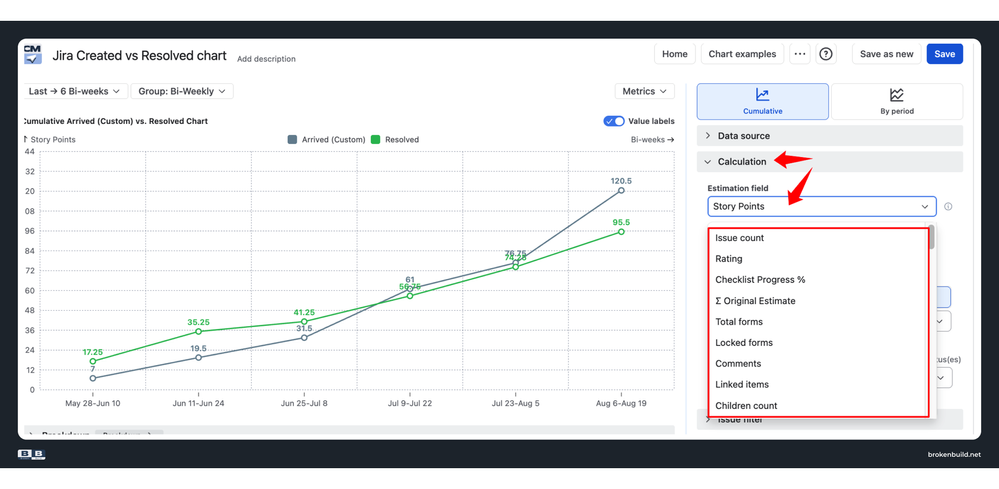Click the Home button
This screenshot has height=489, width=999.
coord(675,54)
